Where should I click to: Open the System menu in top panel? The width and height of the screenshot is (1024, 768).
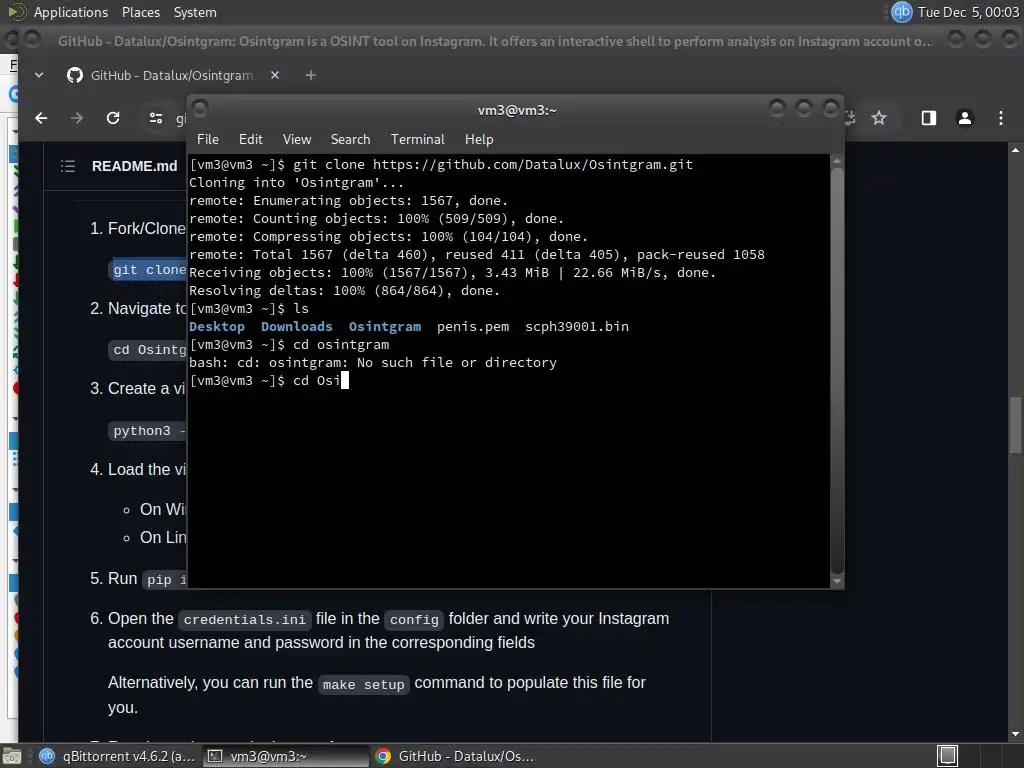coord(195,12)
